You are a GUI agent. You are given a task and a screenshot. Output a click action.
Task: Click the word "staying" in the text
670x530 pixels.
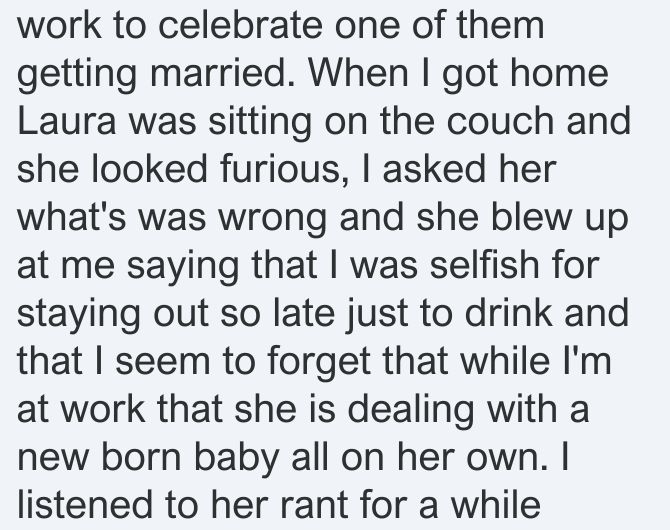coord(79,316)
